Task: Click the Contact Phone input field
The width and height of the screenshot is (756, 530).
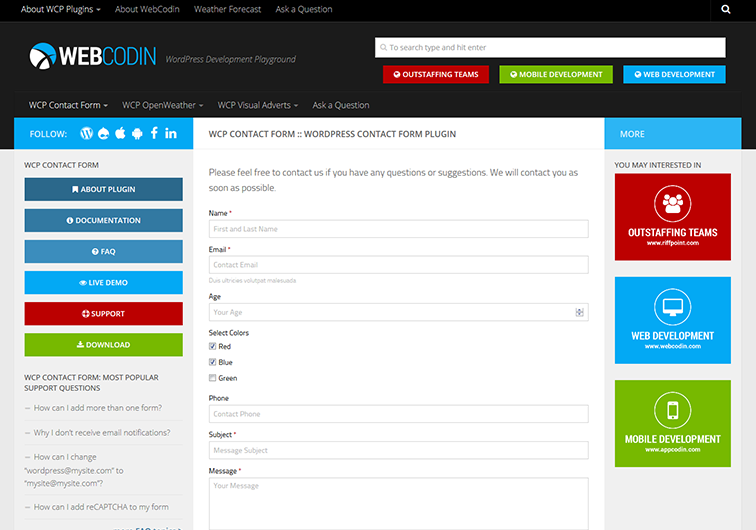Action: pyautogui.click(x=398, y=414)
